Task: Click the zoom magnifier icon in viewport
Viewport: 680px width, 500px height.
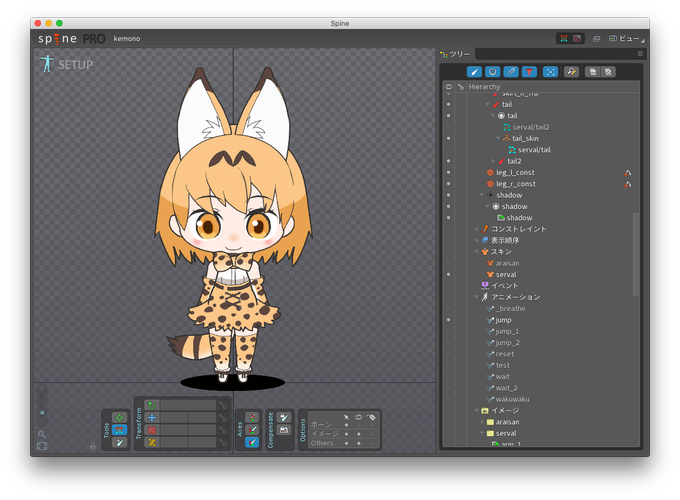Action: coord(42,434)
